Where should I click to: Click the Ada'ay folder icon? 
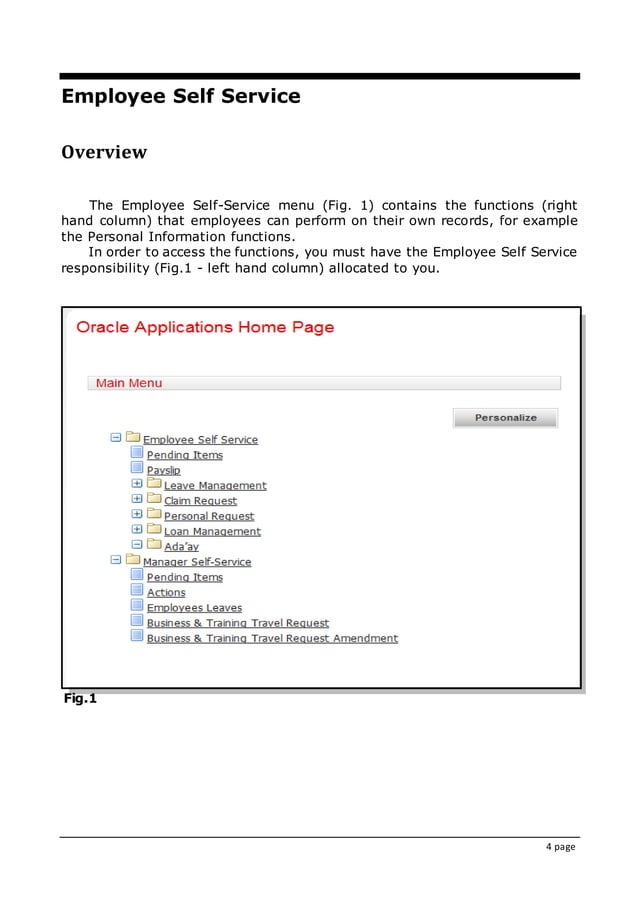(x=154, y=544)
